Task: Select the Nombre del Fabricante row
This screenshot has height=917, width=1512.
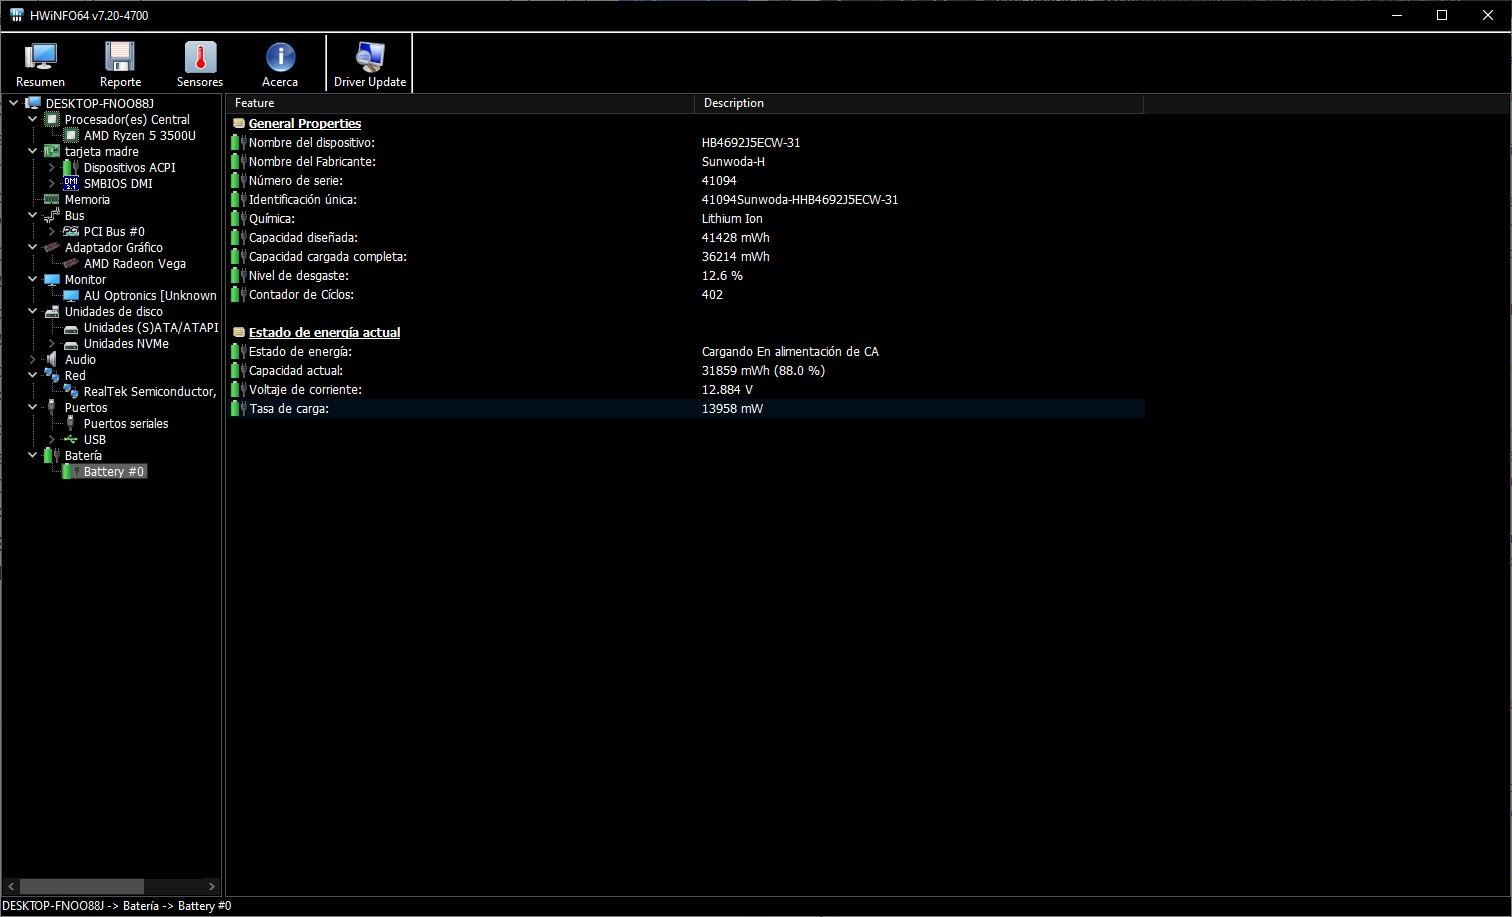Action: pos(686,162)
